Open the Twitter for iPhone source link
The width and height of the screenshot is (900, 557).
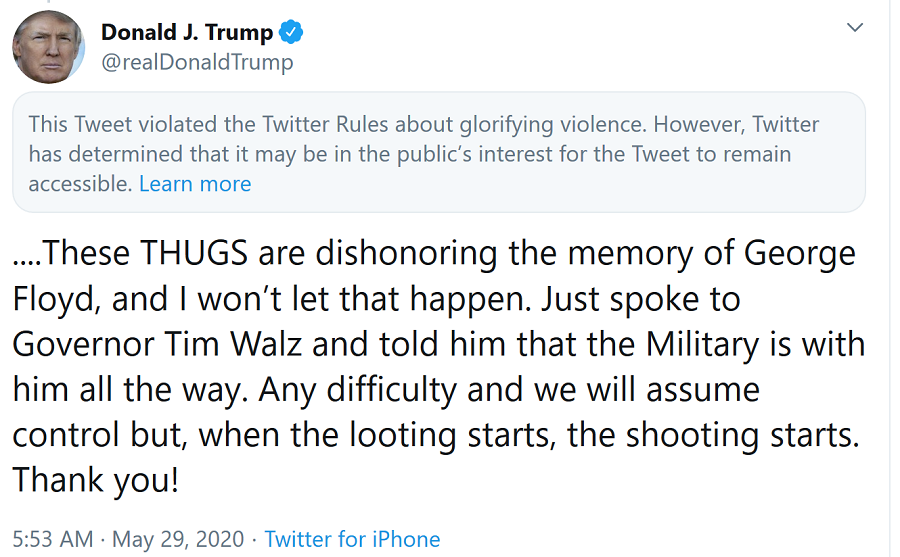[352, 539]
